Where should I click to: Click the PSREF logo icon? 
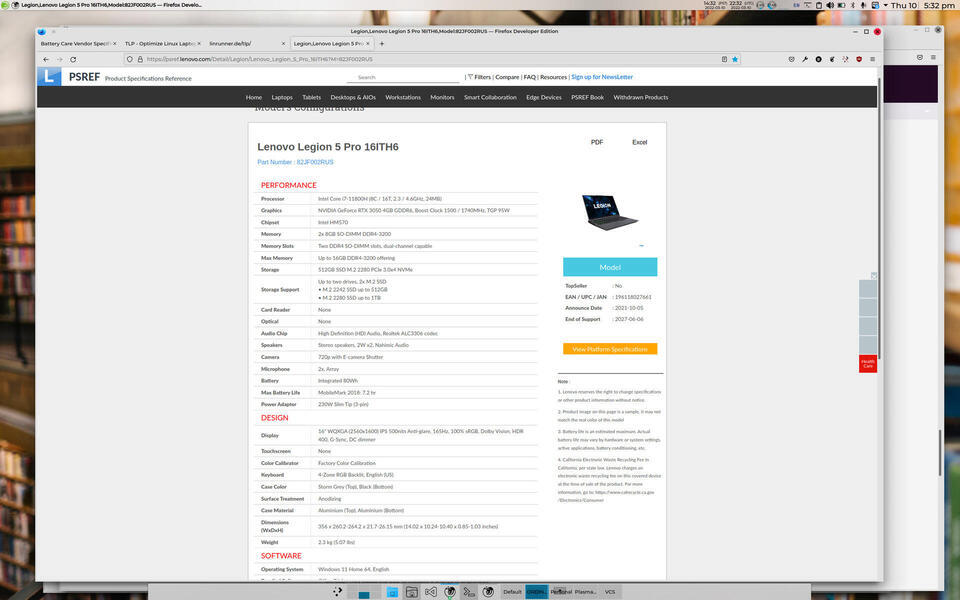click(49, 77)
